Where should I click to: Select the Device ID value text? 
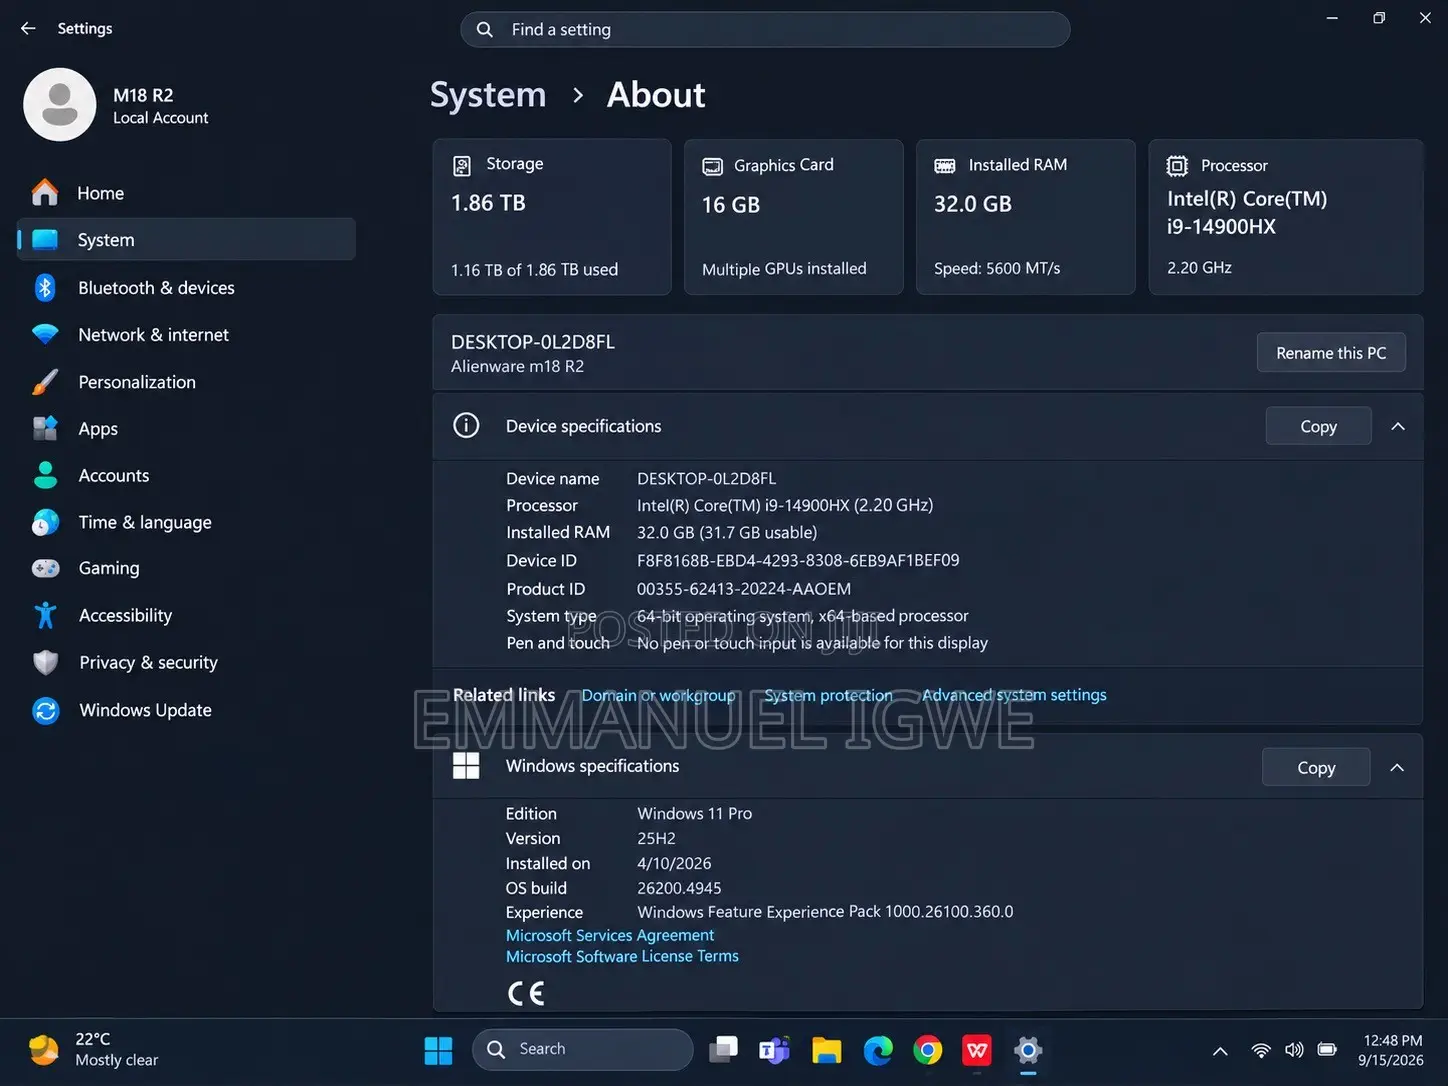click(x=798, y=560)
